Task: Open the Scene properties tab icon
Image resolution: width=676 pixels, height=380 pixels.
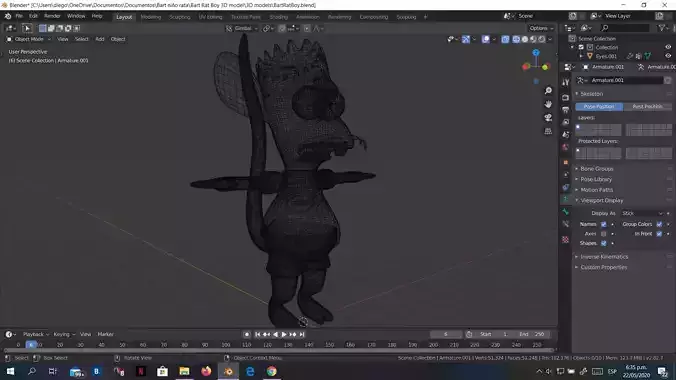Action: [x=566, y=135]
